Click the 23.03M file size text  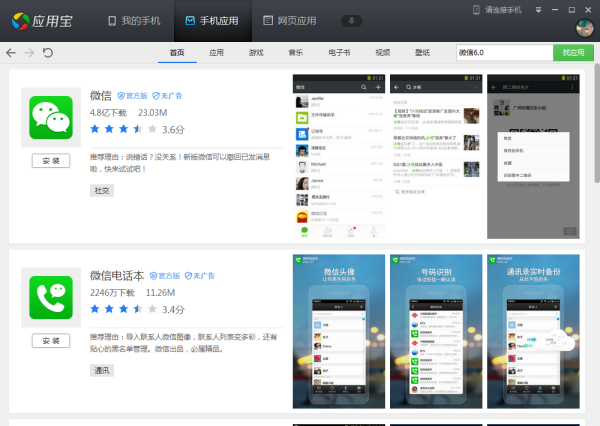pos(153,113)
